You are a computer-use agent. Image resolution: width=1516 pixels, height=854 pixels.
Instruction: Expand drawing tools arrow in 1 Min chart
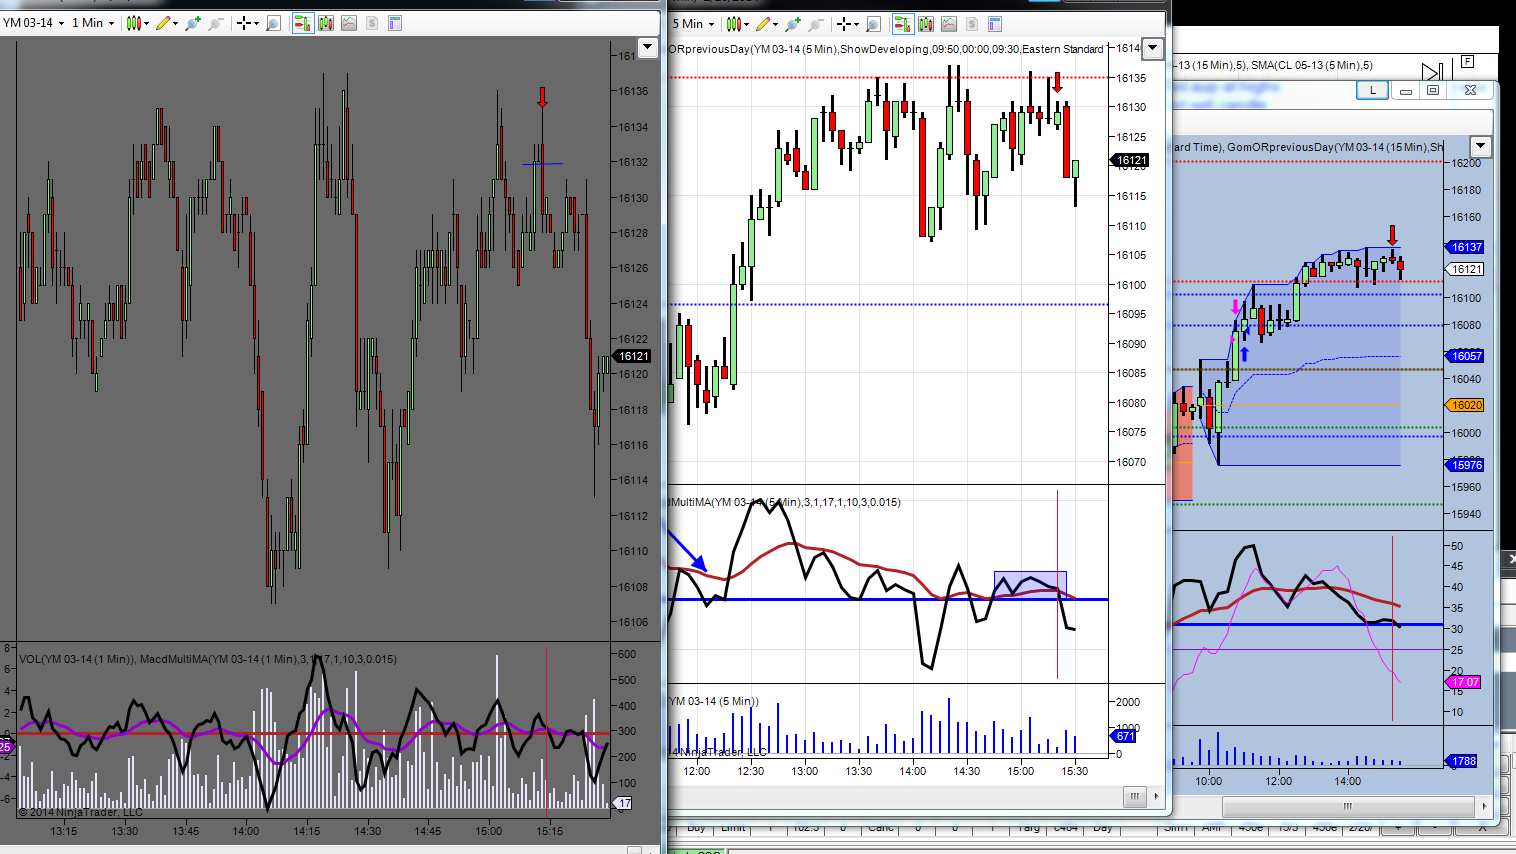point(175,23)
